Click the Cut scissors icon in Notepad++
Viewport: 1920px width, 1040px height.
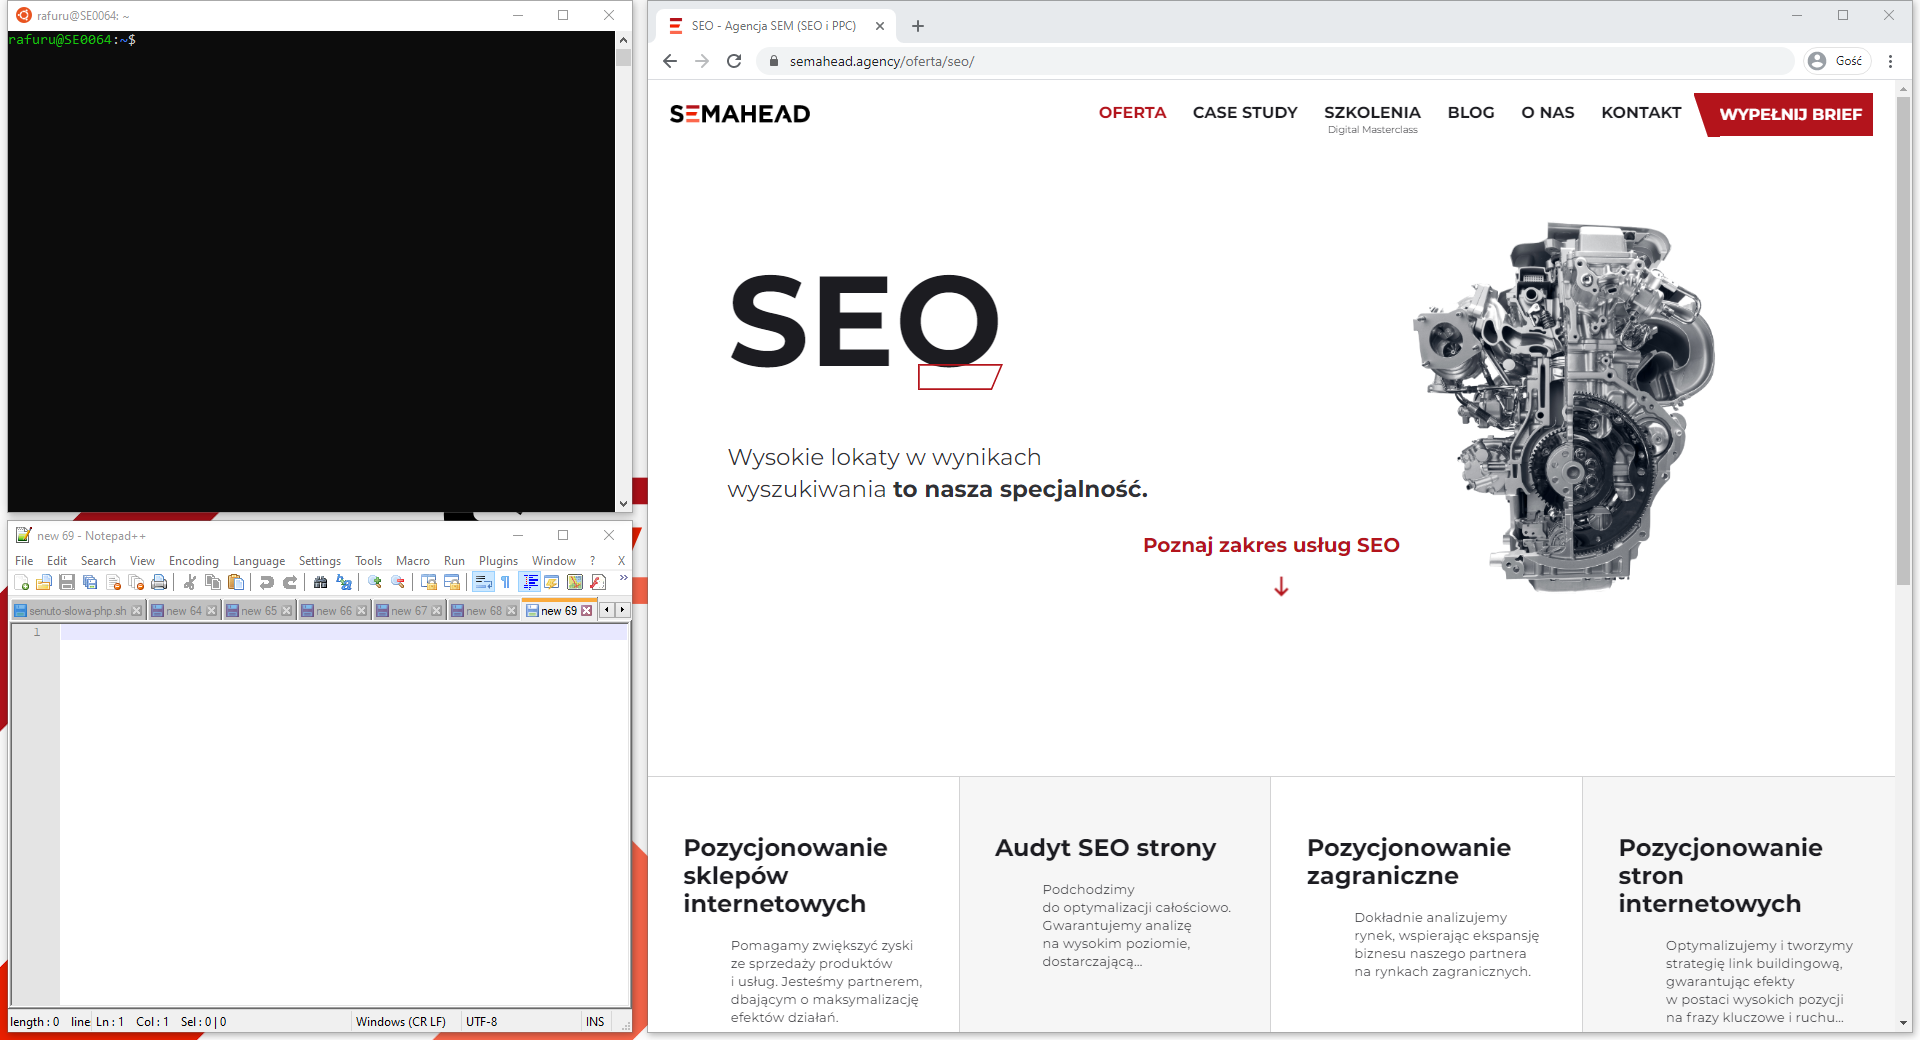tap(189, 582)
